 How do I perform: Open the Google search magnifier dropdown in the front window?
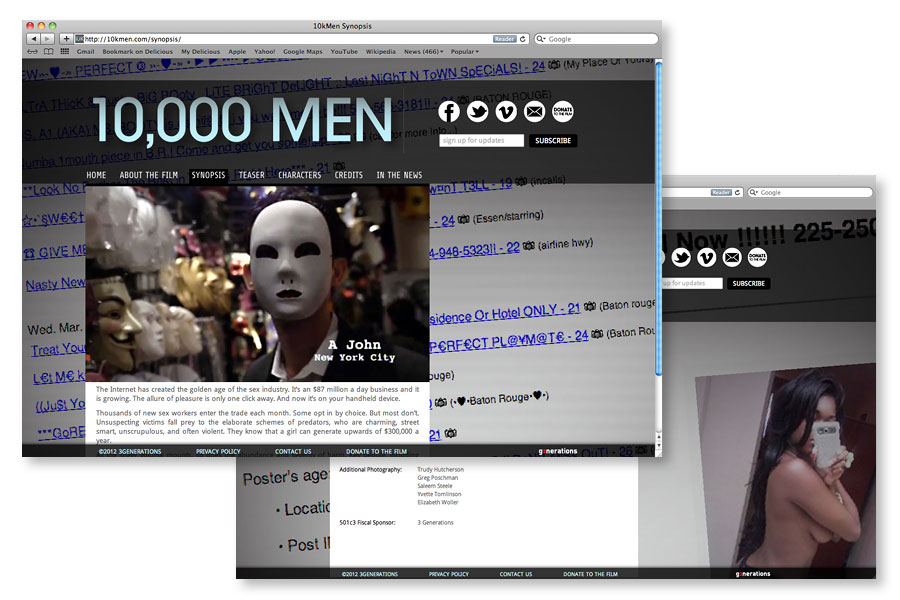click(542, 39)
